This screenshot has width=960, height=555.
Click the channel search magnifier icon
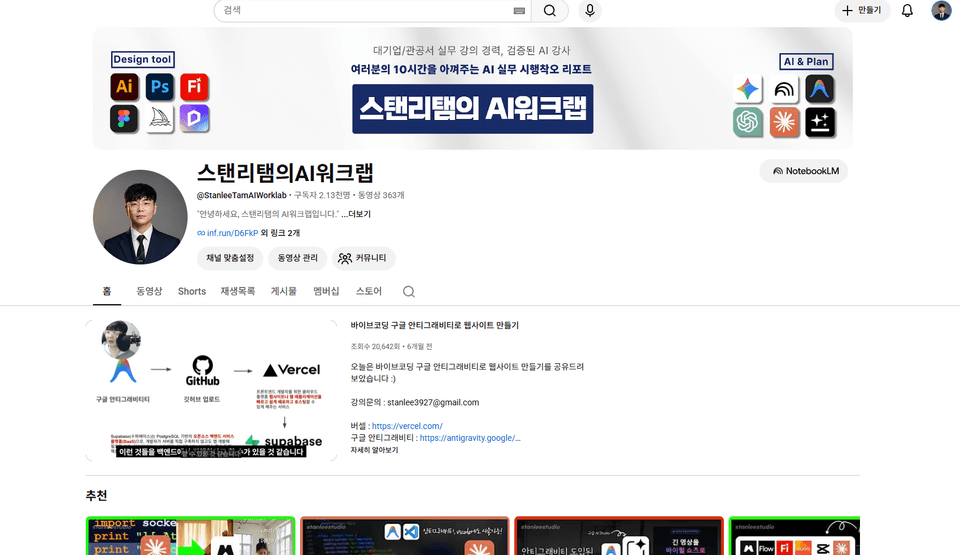[409, 292]
